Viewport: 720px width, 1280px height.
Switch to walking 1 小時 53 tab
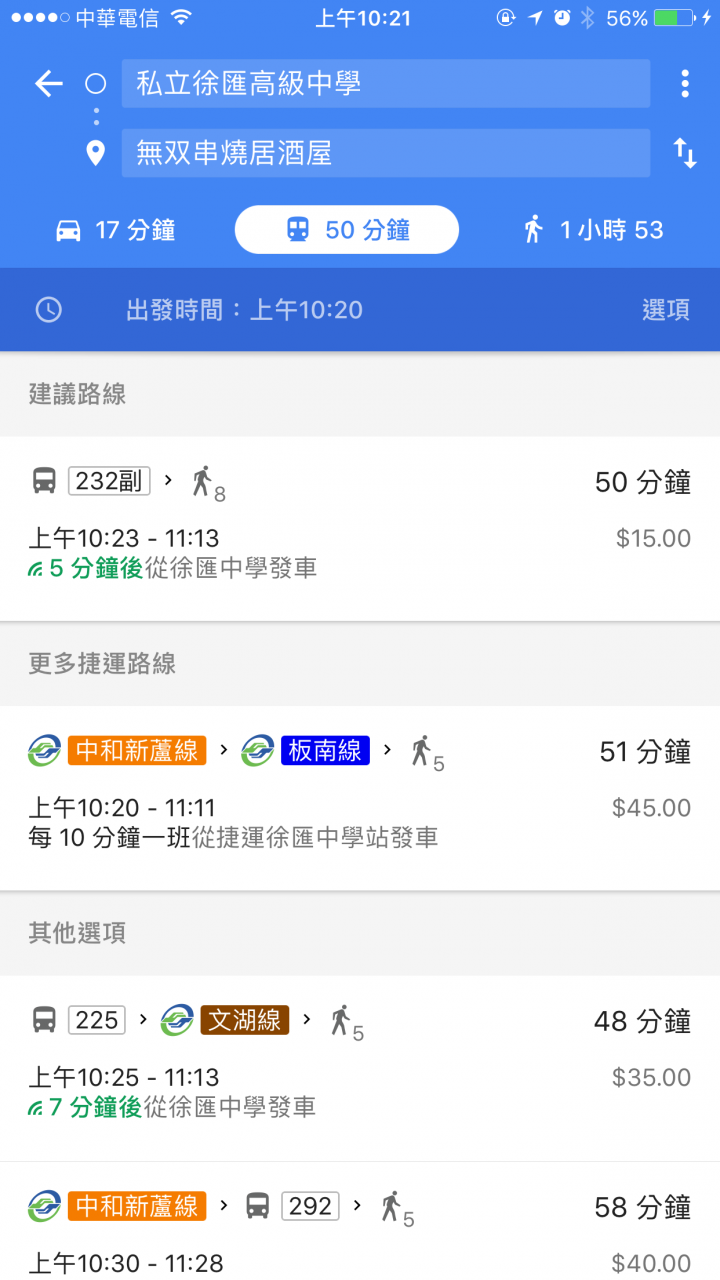point(594,230)
